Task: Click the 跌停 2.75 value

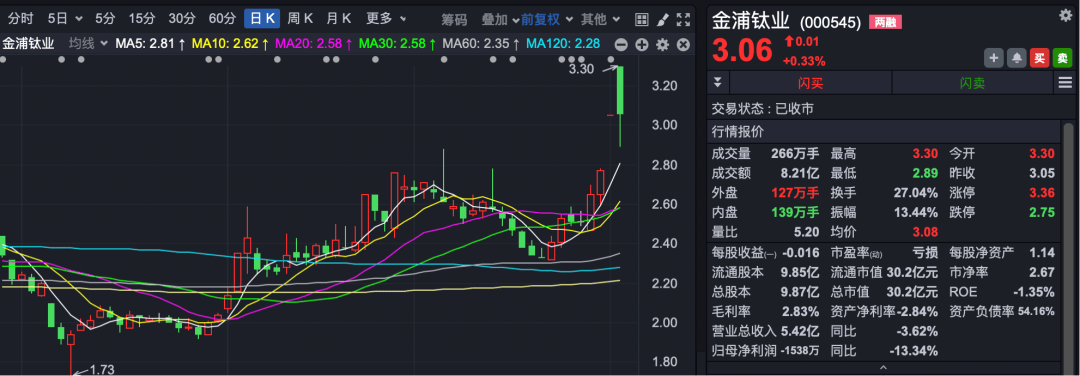Action: [x=1041, y=213]
